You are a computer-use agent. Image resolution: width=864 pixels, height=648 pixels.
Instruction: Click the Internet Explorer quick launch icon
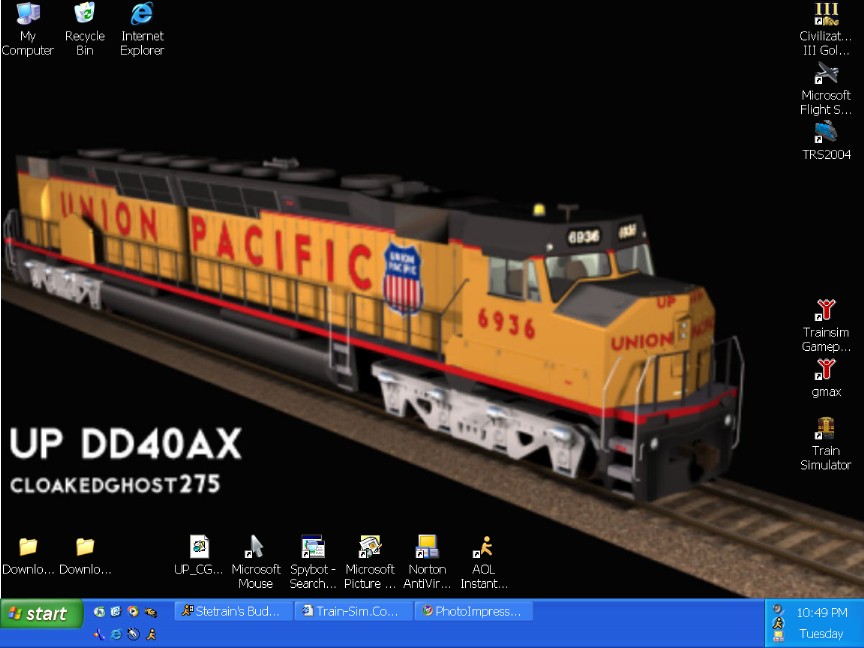pos(116,634)
